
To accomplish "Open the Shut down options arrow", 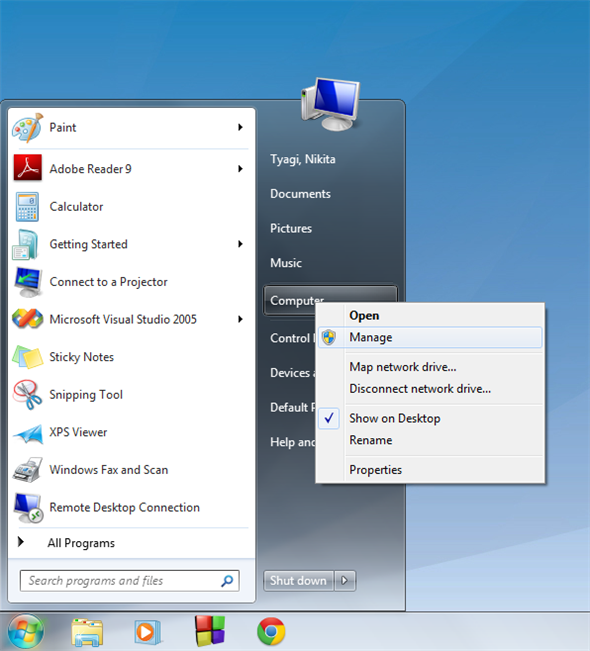I will (345, 580).
